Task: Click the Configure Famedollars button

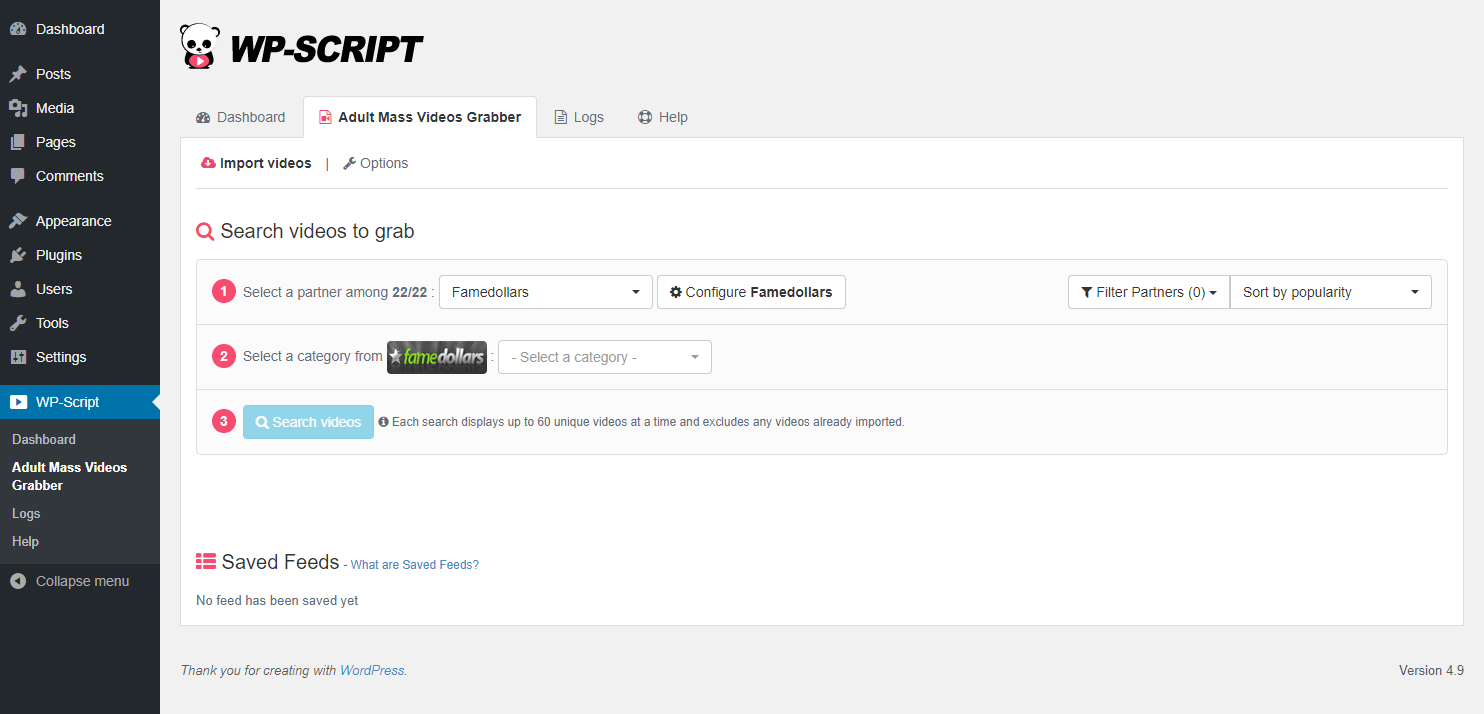Action: tap(751, 292)
